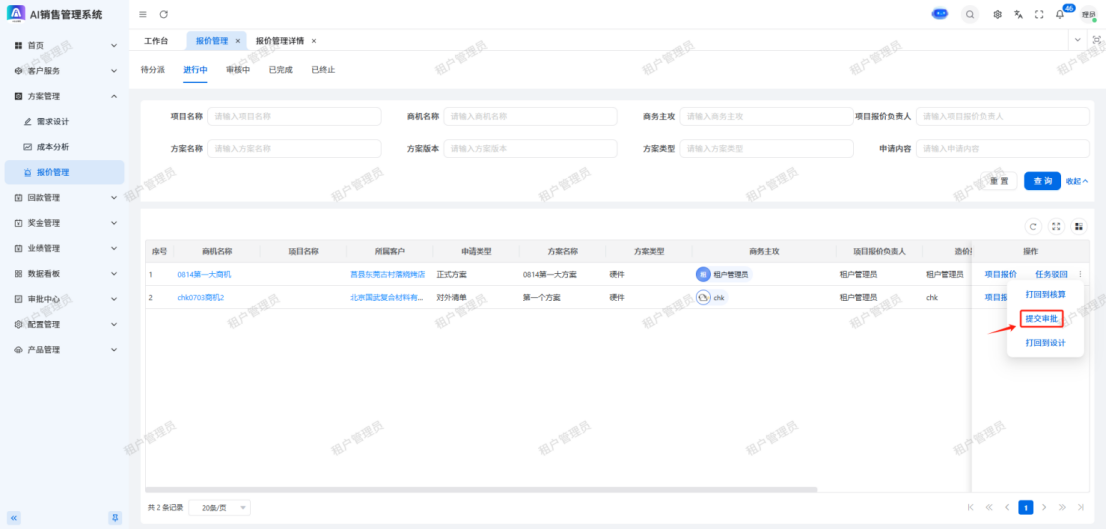Open column settings grid icon above table
Screen dimensions: 1106x529
tap(1077, 226)
